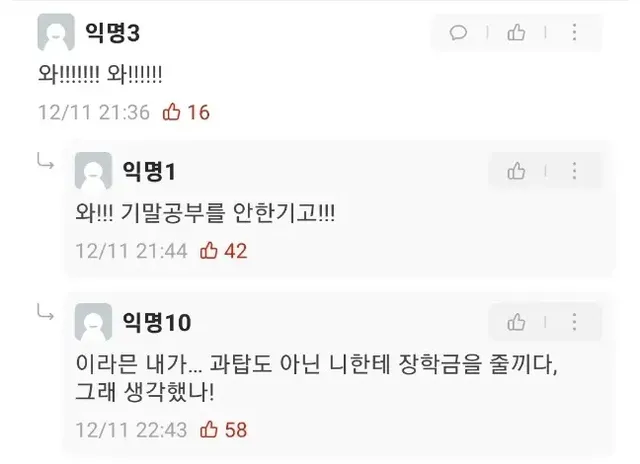Screen dimensions: 640x464
Task: Reply to 익명3's comment via speech bubble icon
Action: [458, 32]
